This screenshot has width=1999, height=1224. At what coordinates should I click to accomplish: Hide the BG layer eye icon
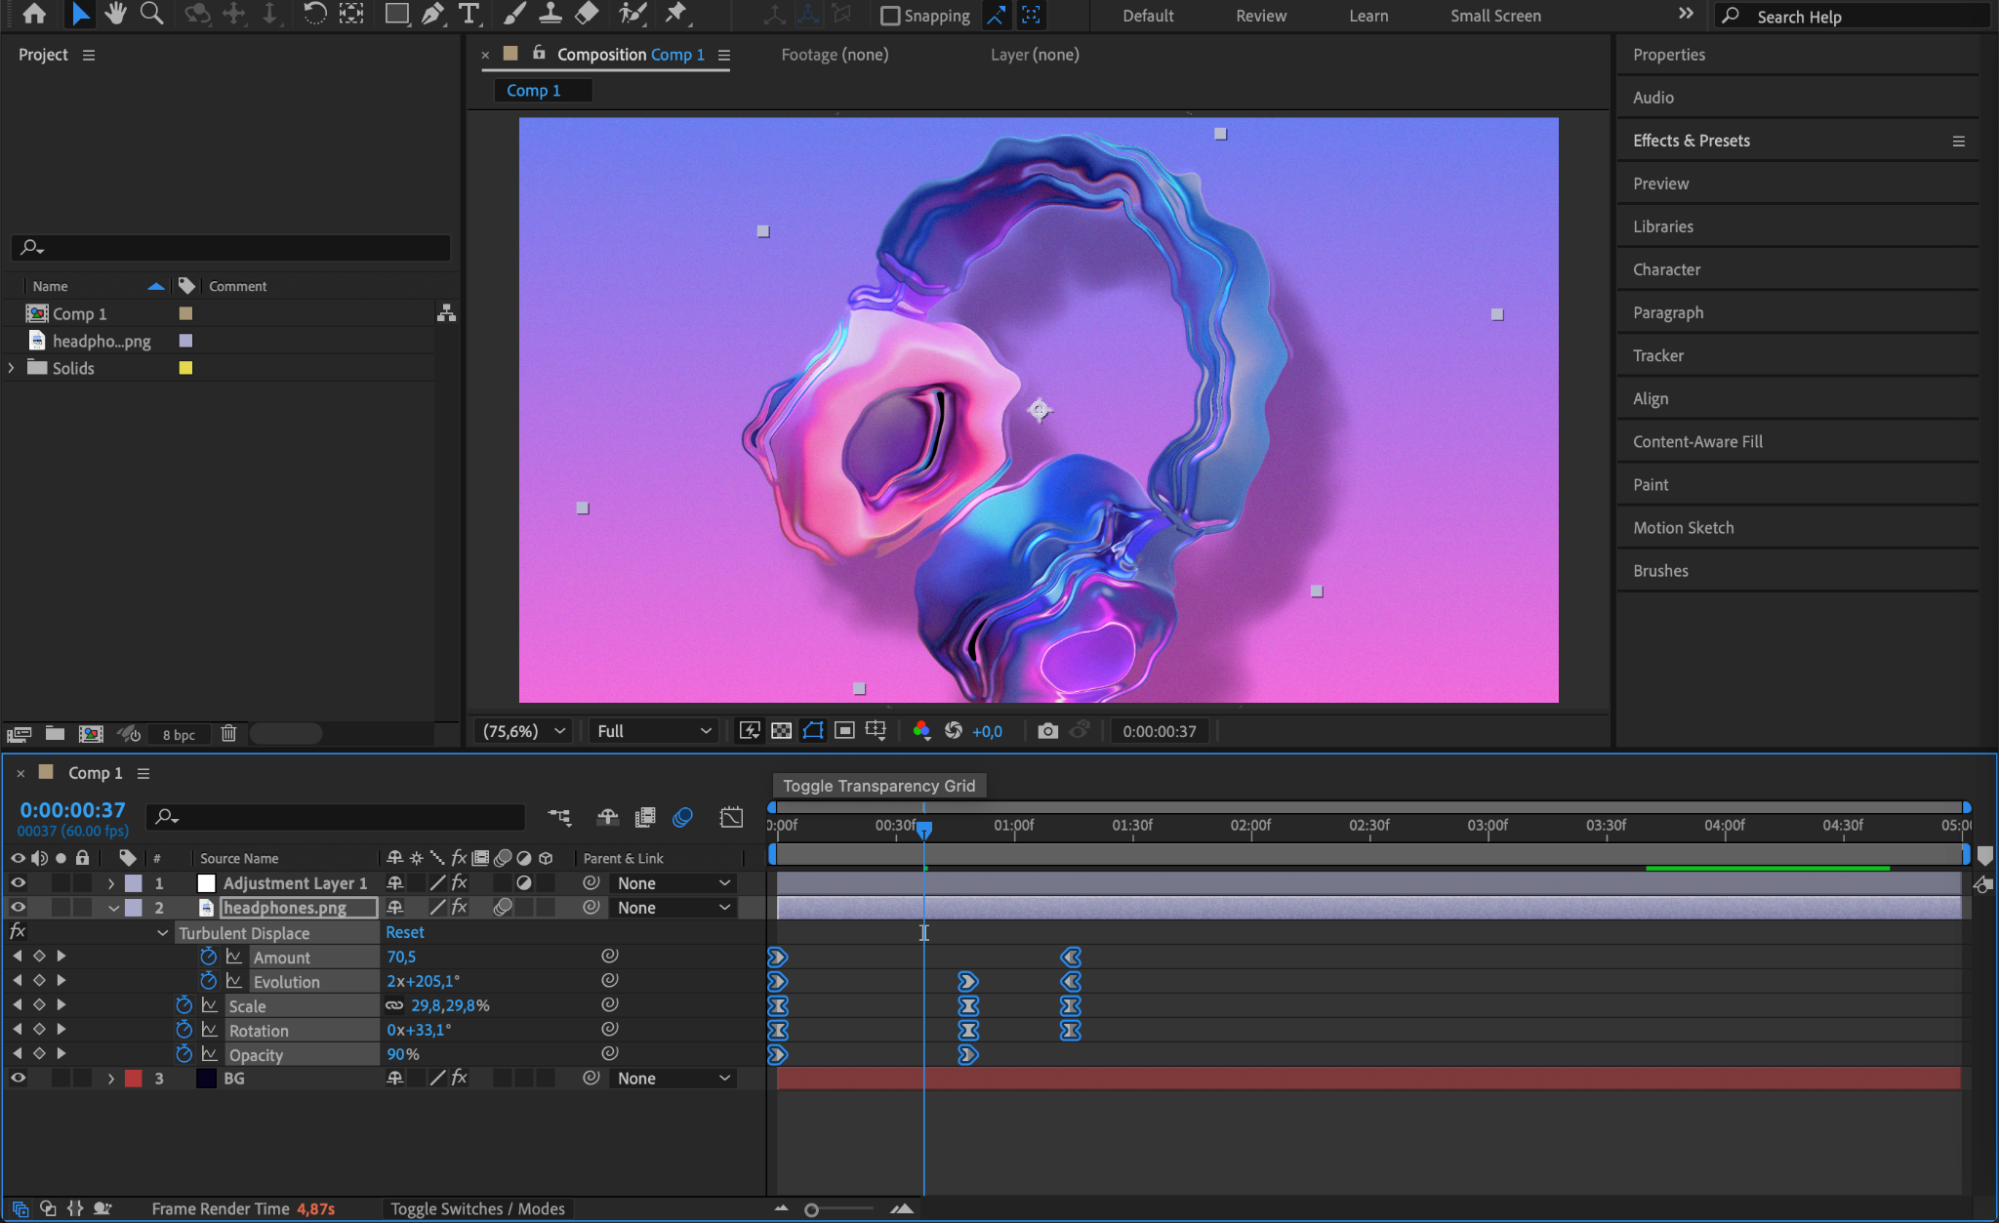pyautogui.click(x=18, y=1078)
